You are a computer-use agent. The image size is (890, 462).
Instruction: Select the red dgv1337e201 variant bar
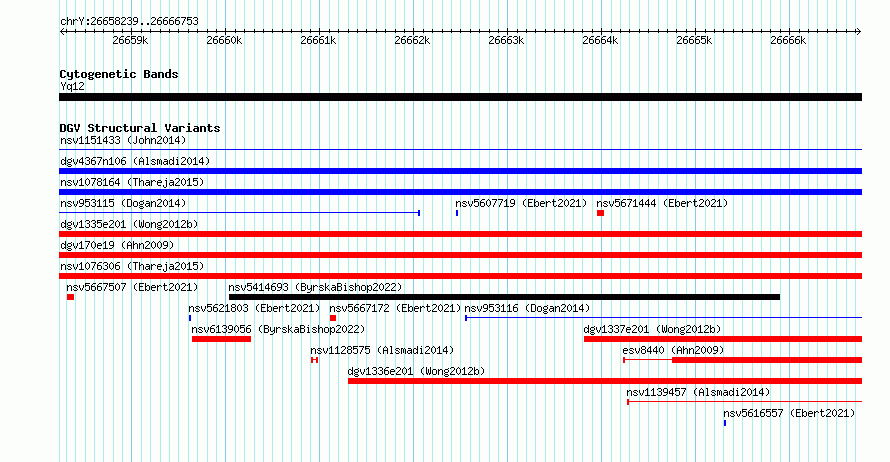[723, 339]
